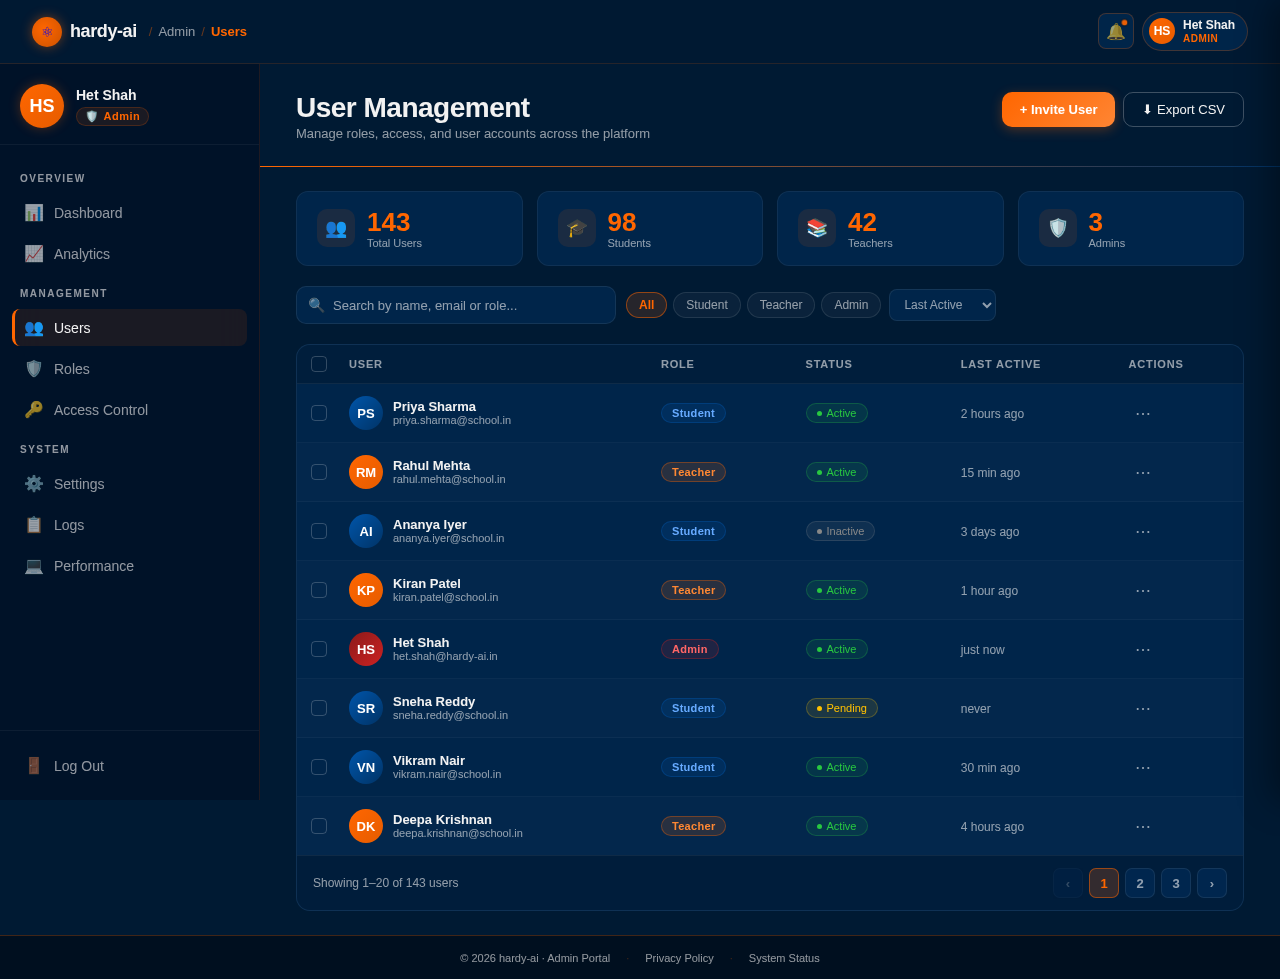
Task: Open the Last Active sort dropdown
Action: click(x=941, y=304)
